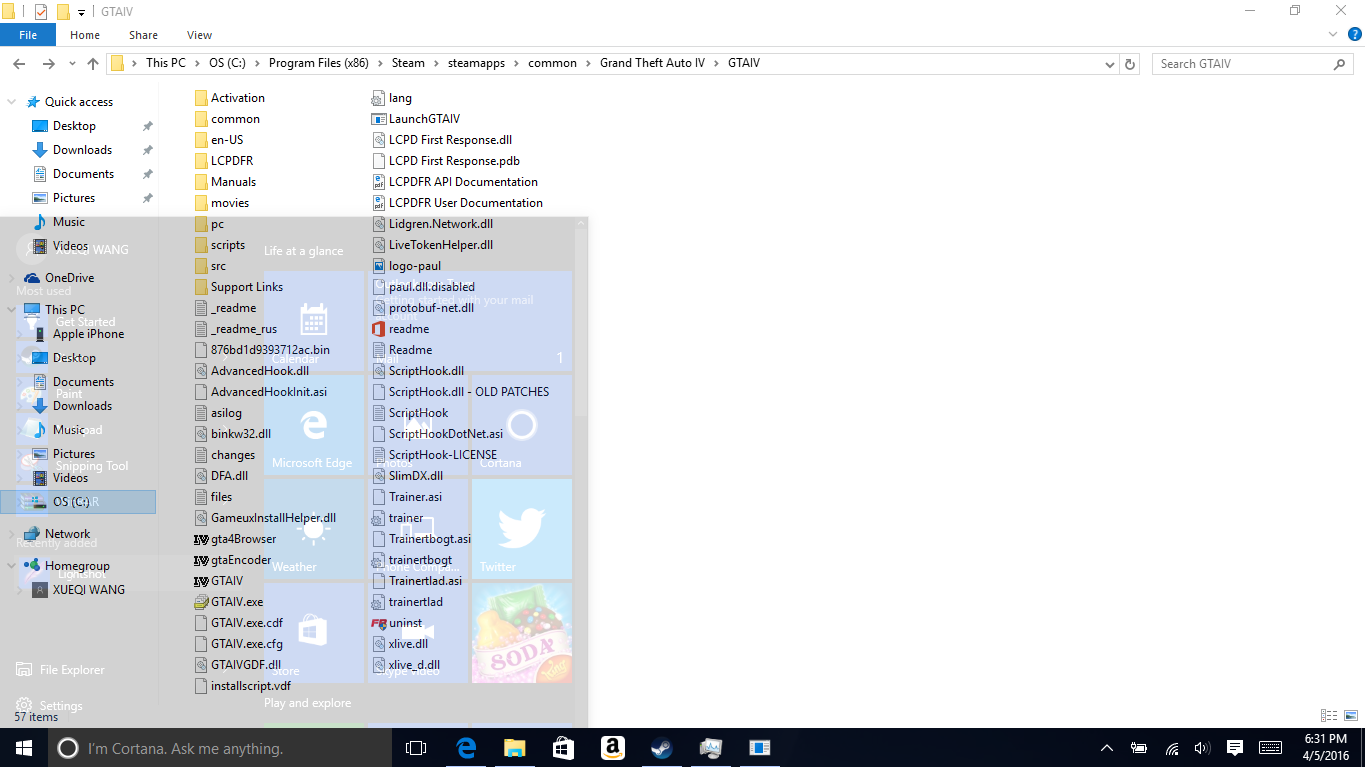This screenshot has height=767, width=1365.
Task: Click the Forward navigation arrow
Action: click(x=48, y=64)
